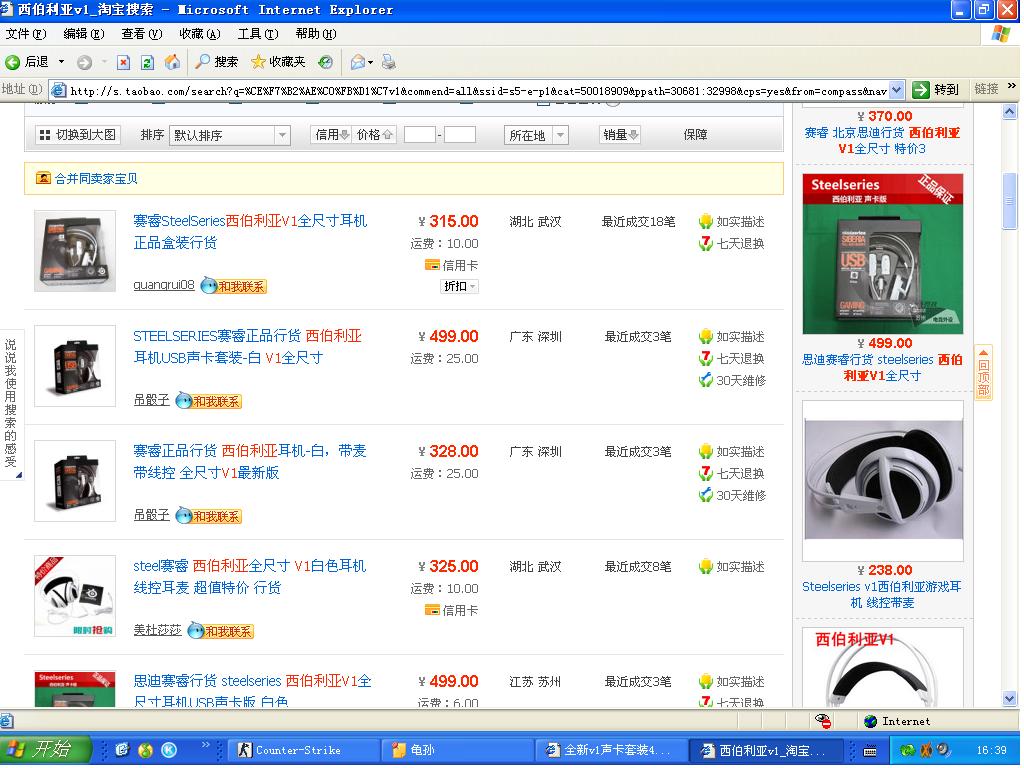
Task: Click the vertical scrollbar down arrow
Action: [x=1010, y=699]
